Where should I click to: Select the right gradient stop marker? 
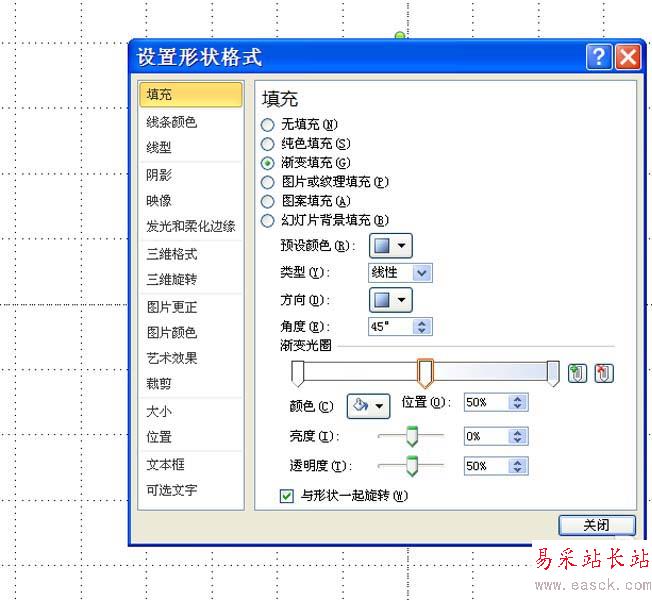[x=553, y=373]
